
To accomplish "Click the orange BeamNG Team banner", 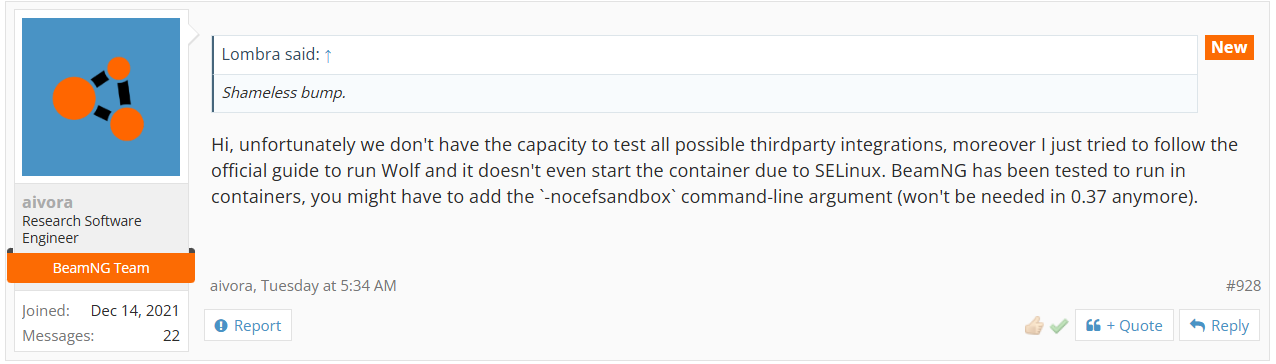I will coord(101,267).
